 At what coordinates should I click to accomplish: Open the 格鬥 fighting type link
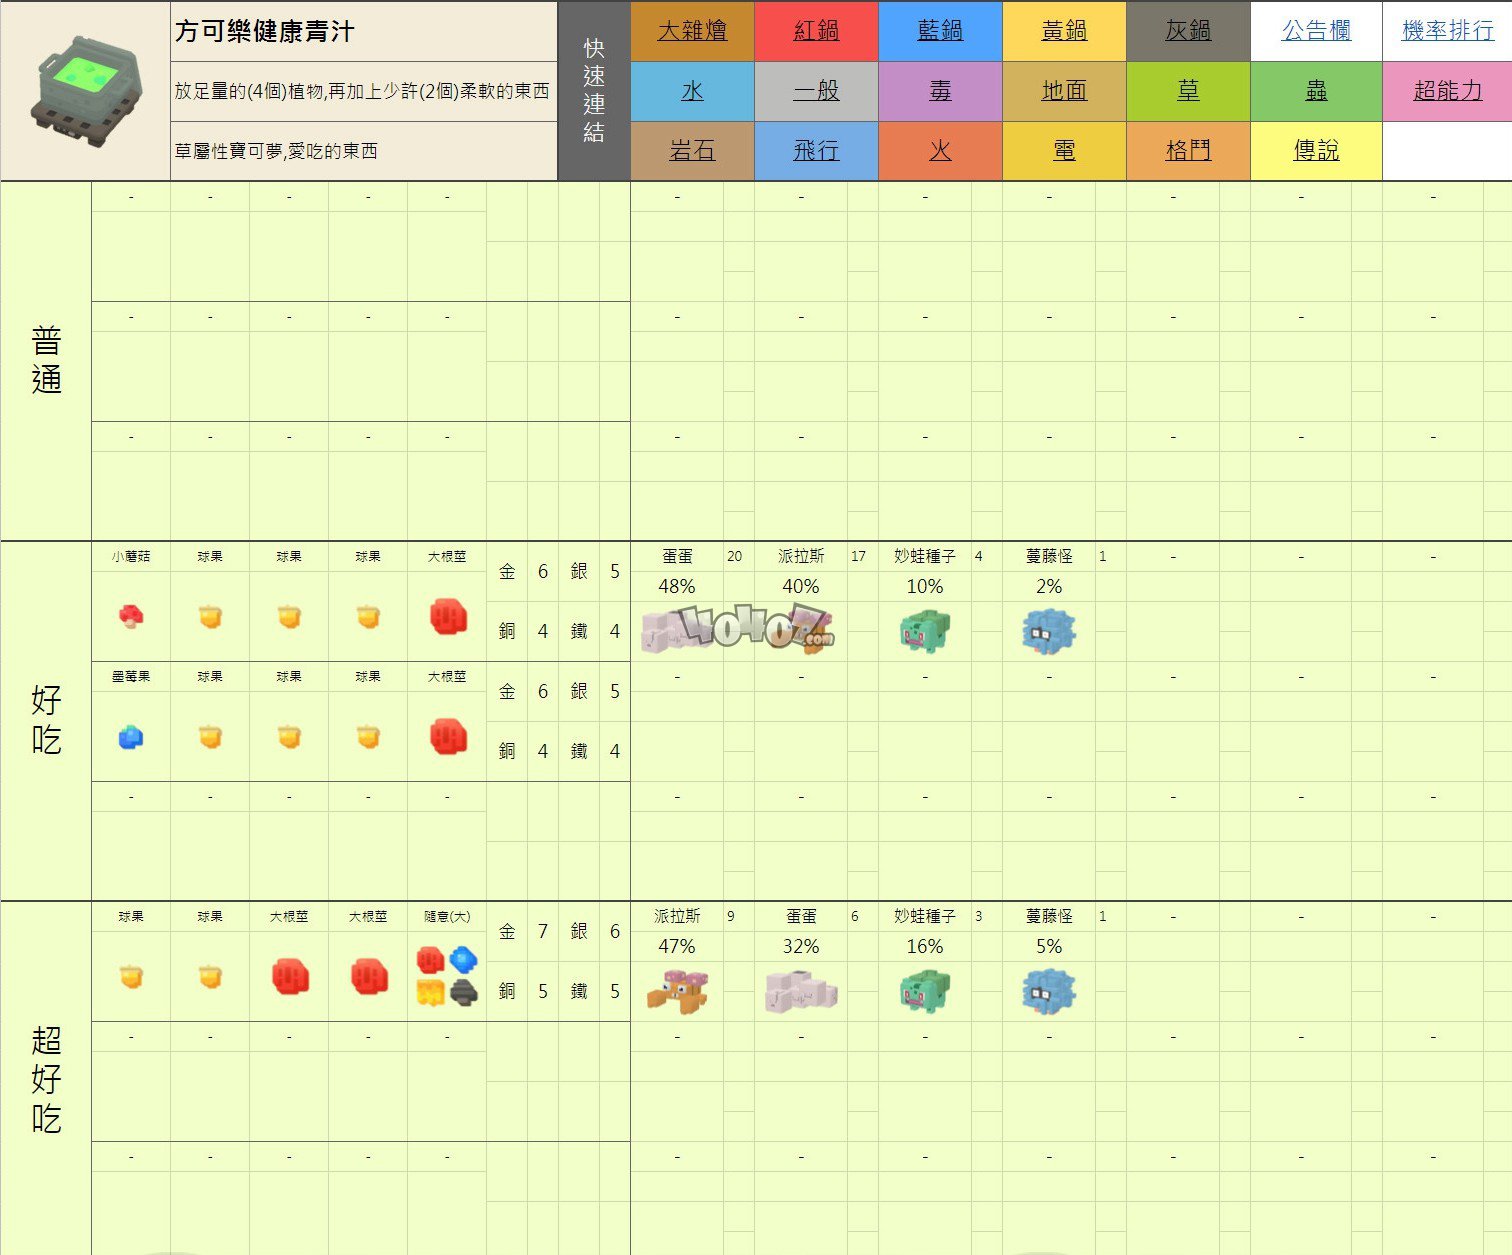coord(1188,151)
